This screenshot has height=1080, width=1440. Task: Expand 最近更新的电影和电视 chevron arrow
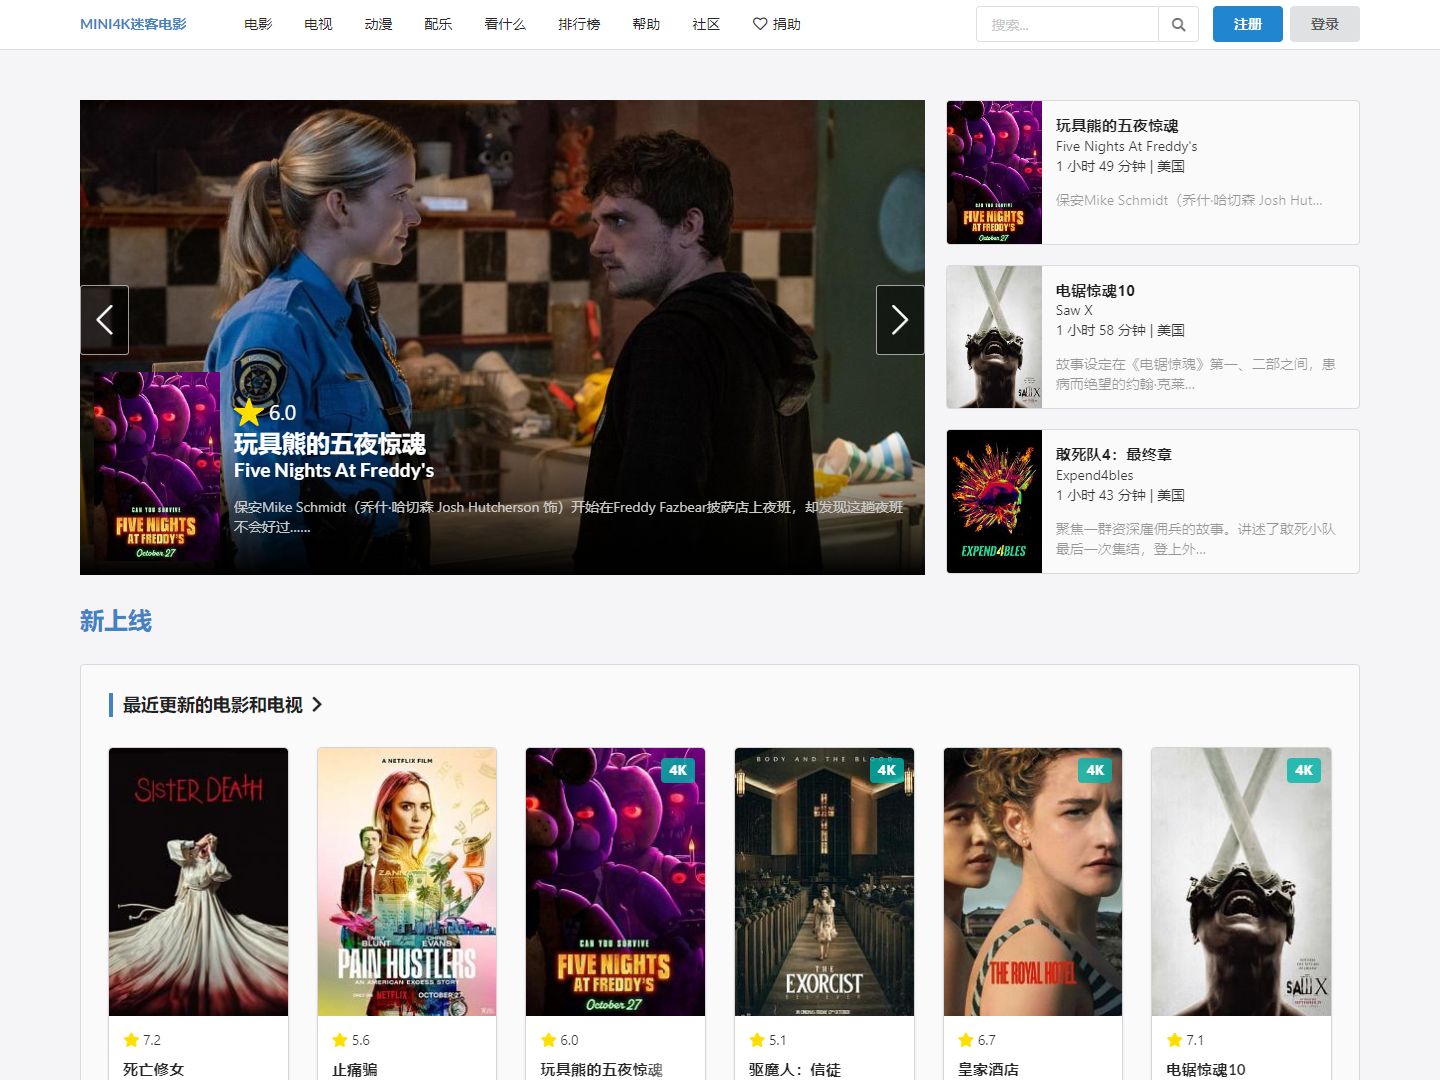point(317,705)
